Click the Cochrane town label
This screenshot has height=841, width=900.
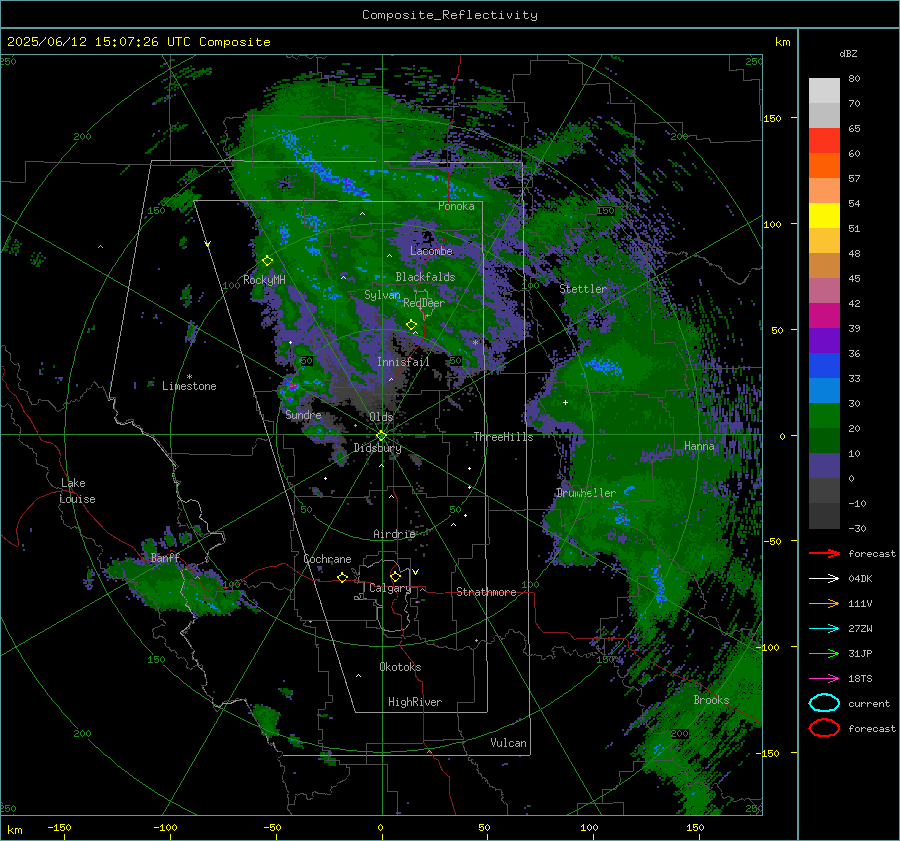point(327,559)
